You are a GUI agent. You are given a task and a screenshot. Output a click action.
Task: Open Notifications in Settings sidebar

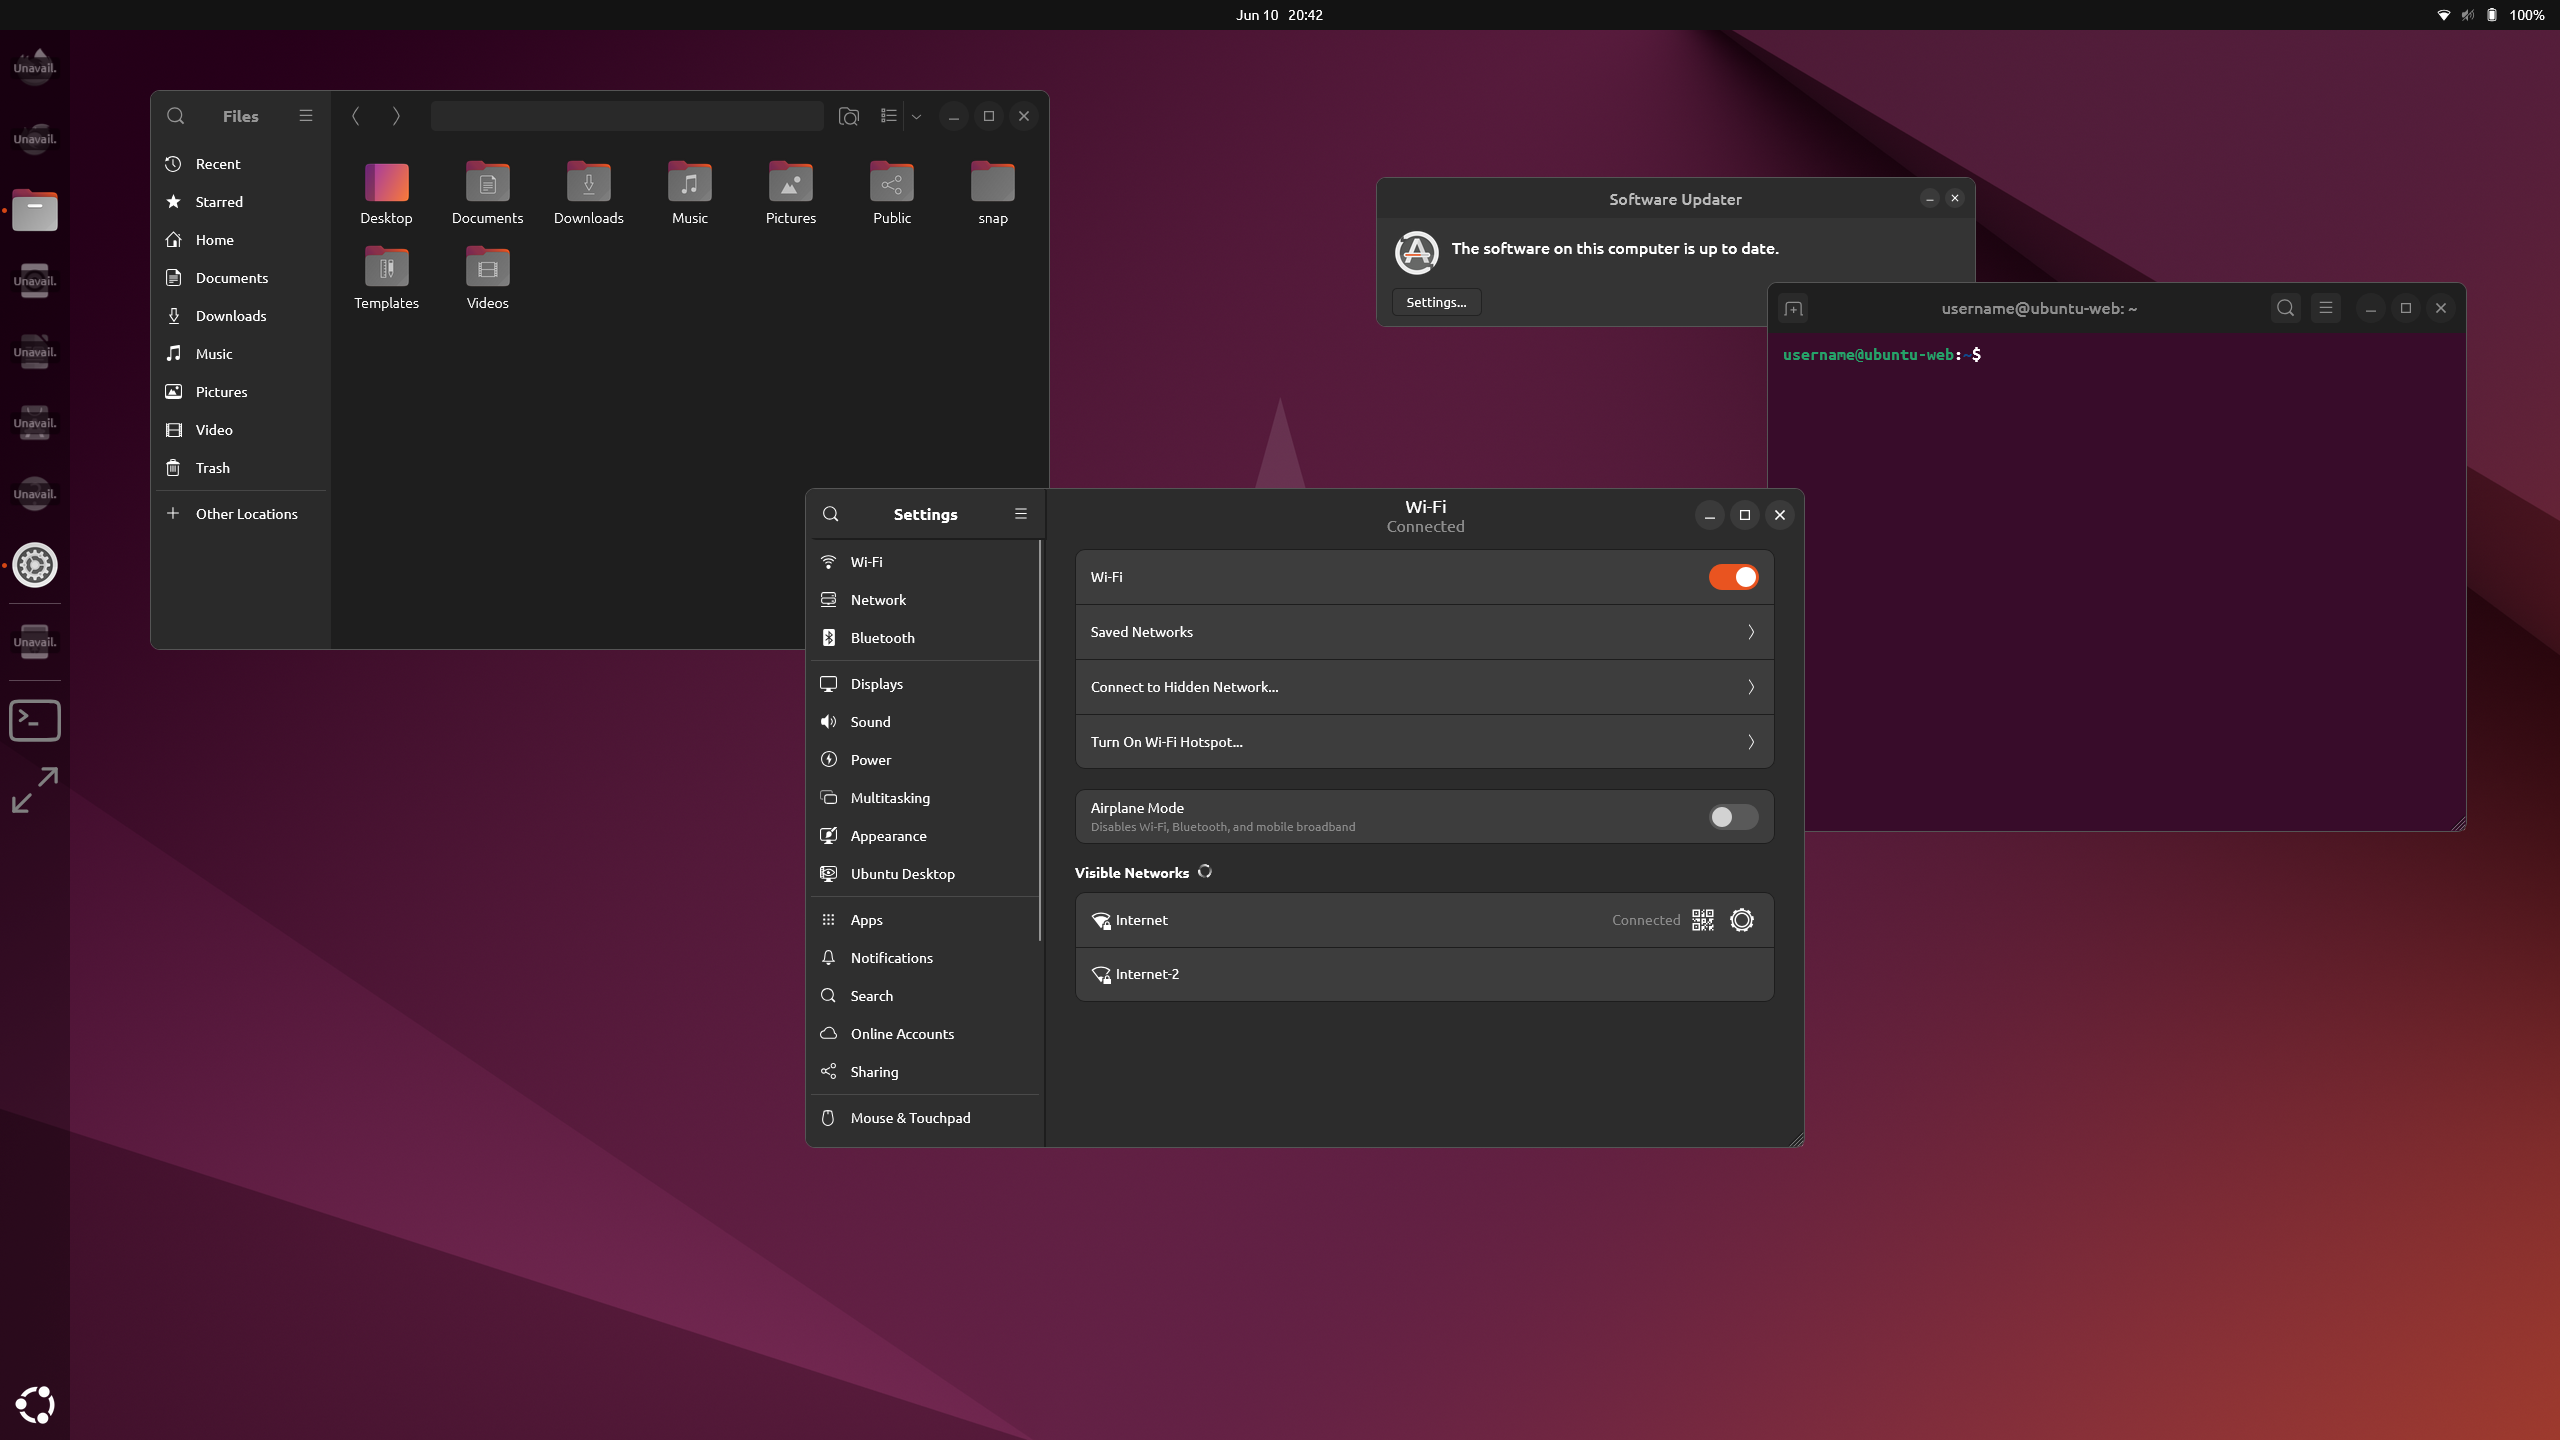(923, 958)
